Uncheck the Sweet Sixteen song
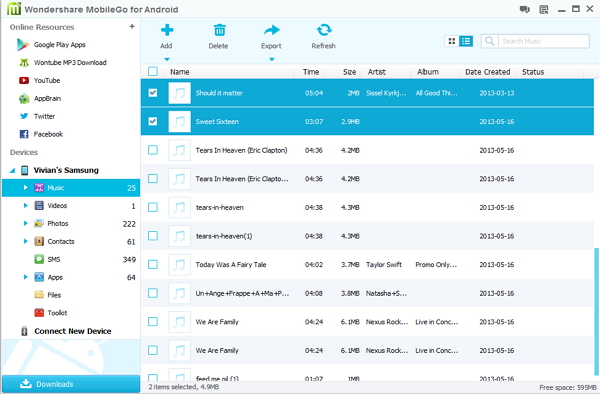 click(x=153, y=121)
